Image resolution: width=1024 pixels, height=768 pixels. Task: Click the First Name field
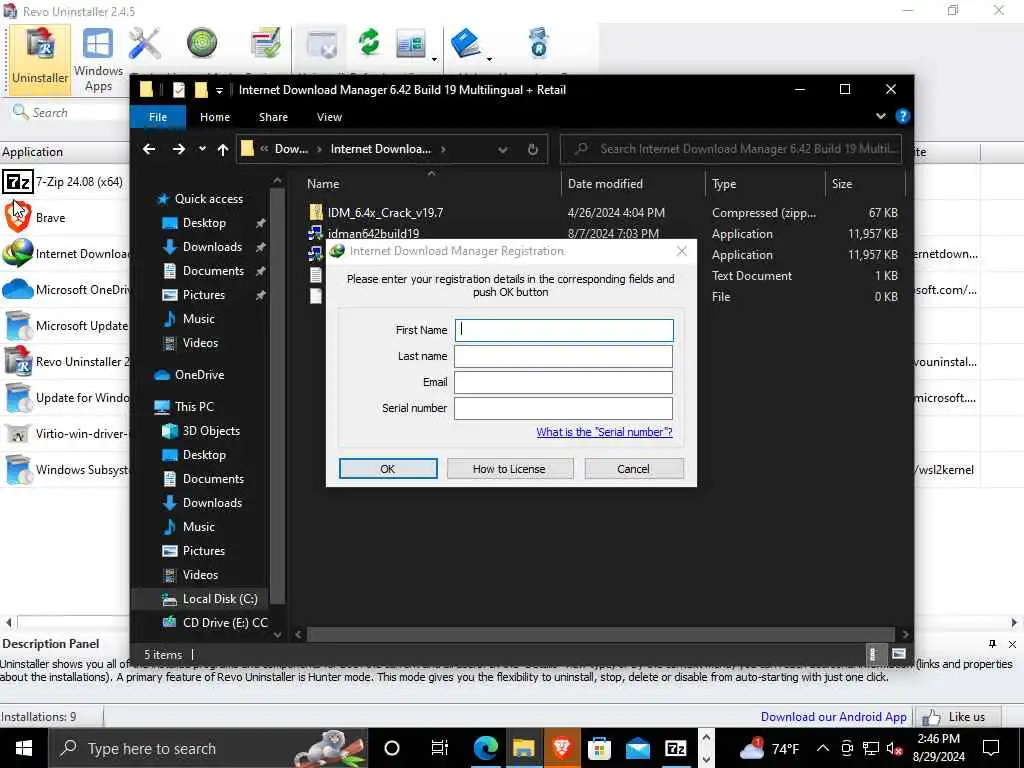pyautogui.click(x=564, y=330)
